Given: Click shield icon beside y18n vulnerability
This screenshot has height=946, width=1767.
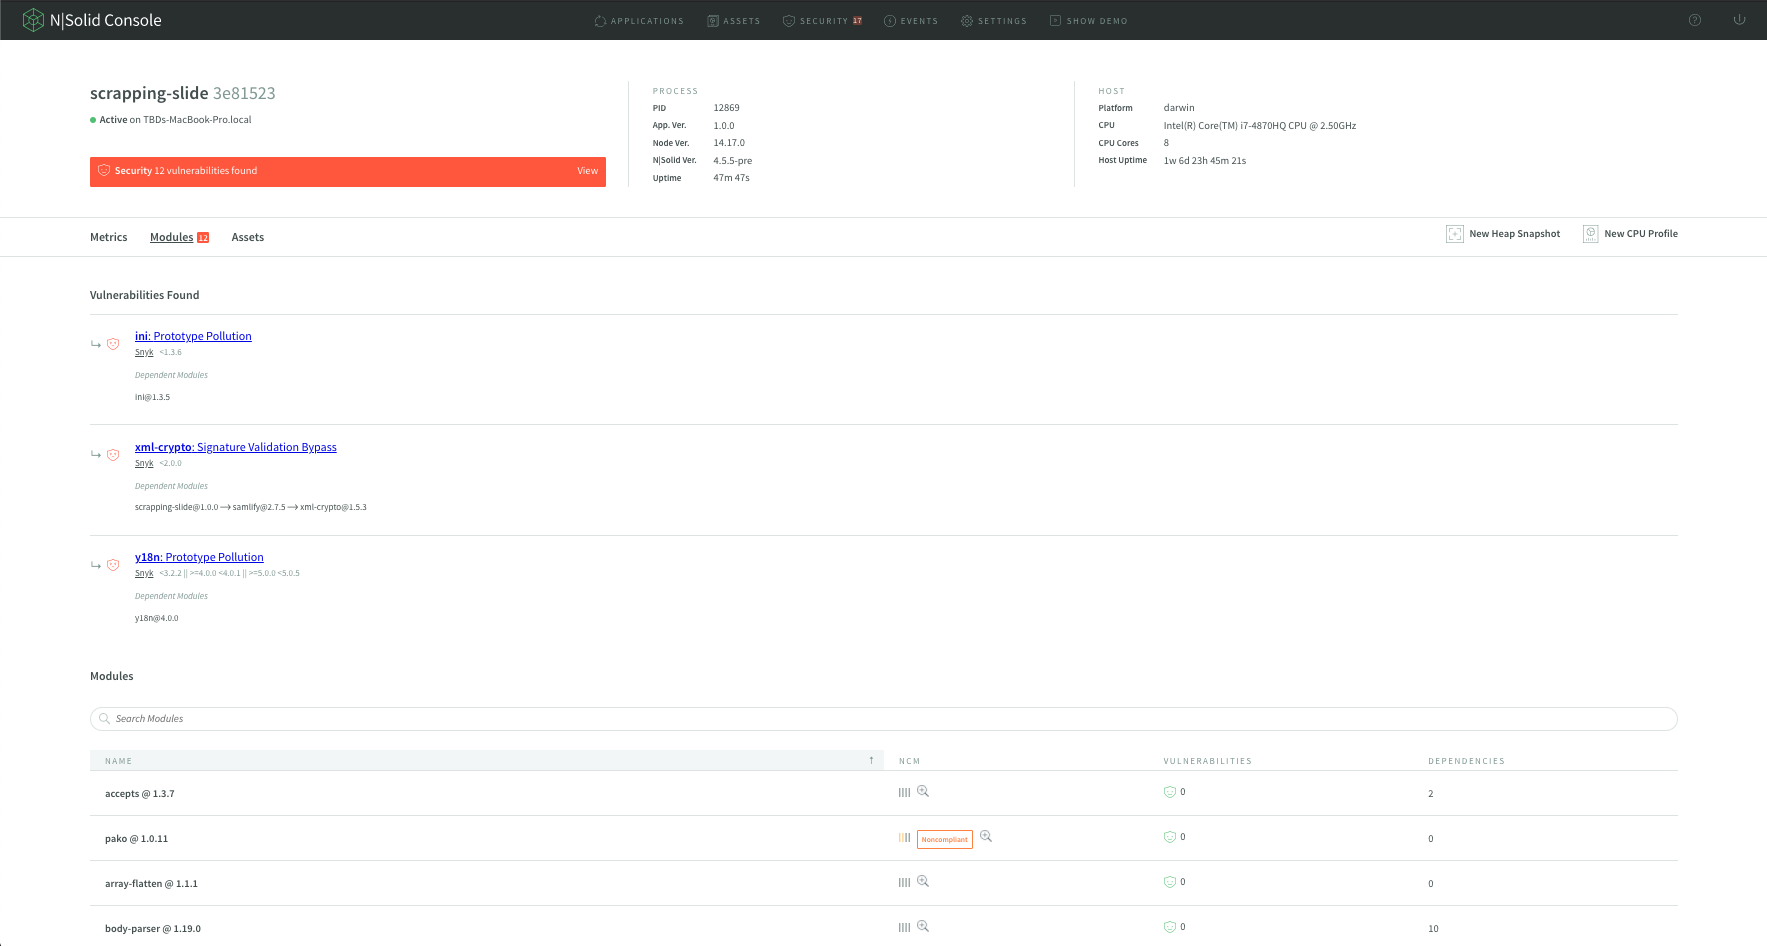Looking at the screenshot, I should pos(113,565).
